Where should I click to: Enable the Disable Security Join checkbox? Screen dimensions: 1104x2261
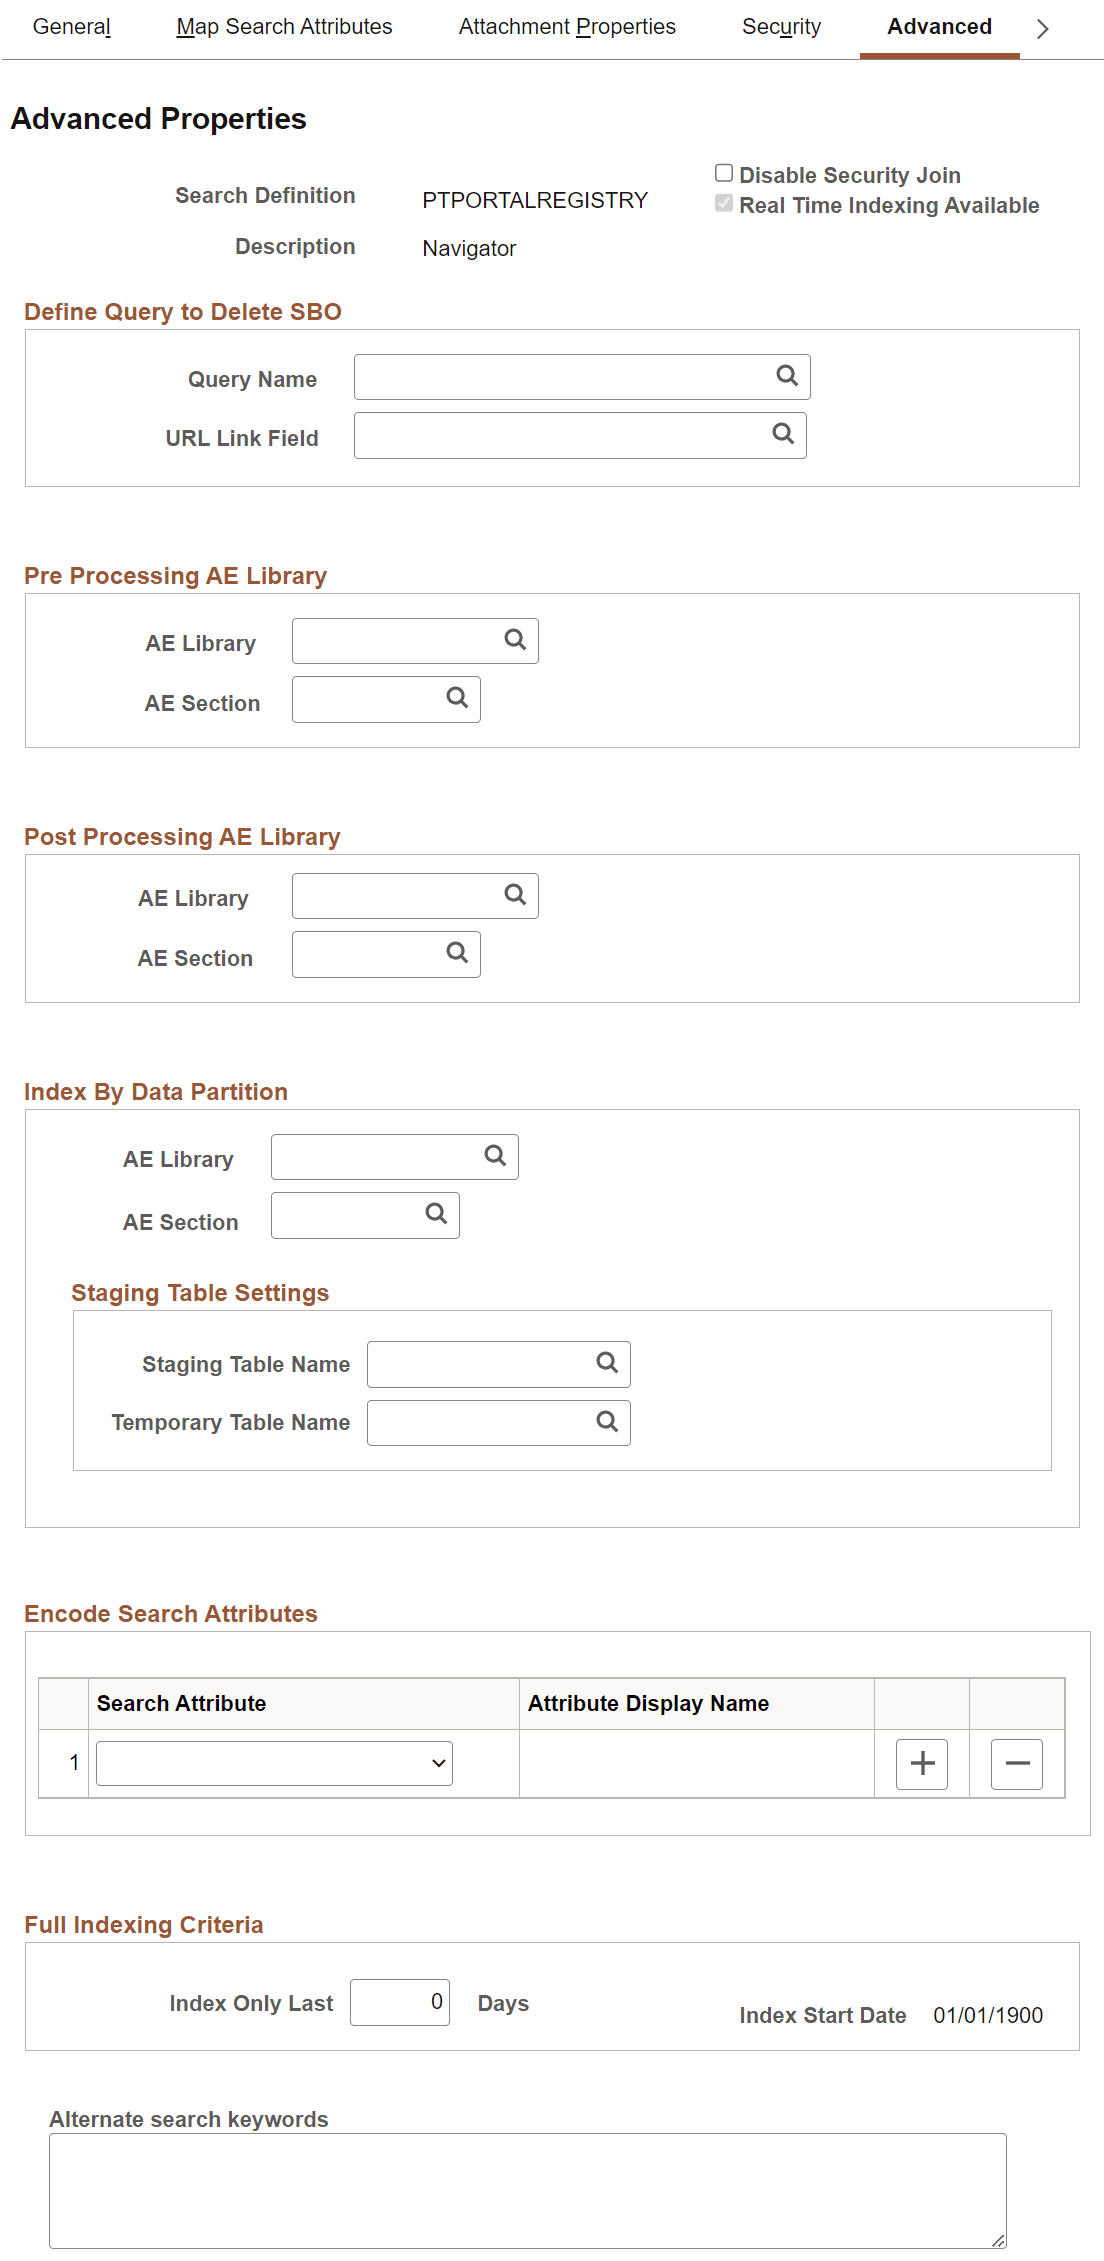tap(723, 172)
